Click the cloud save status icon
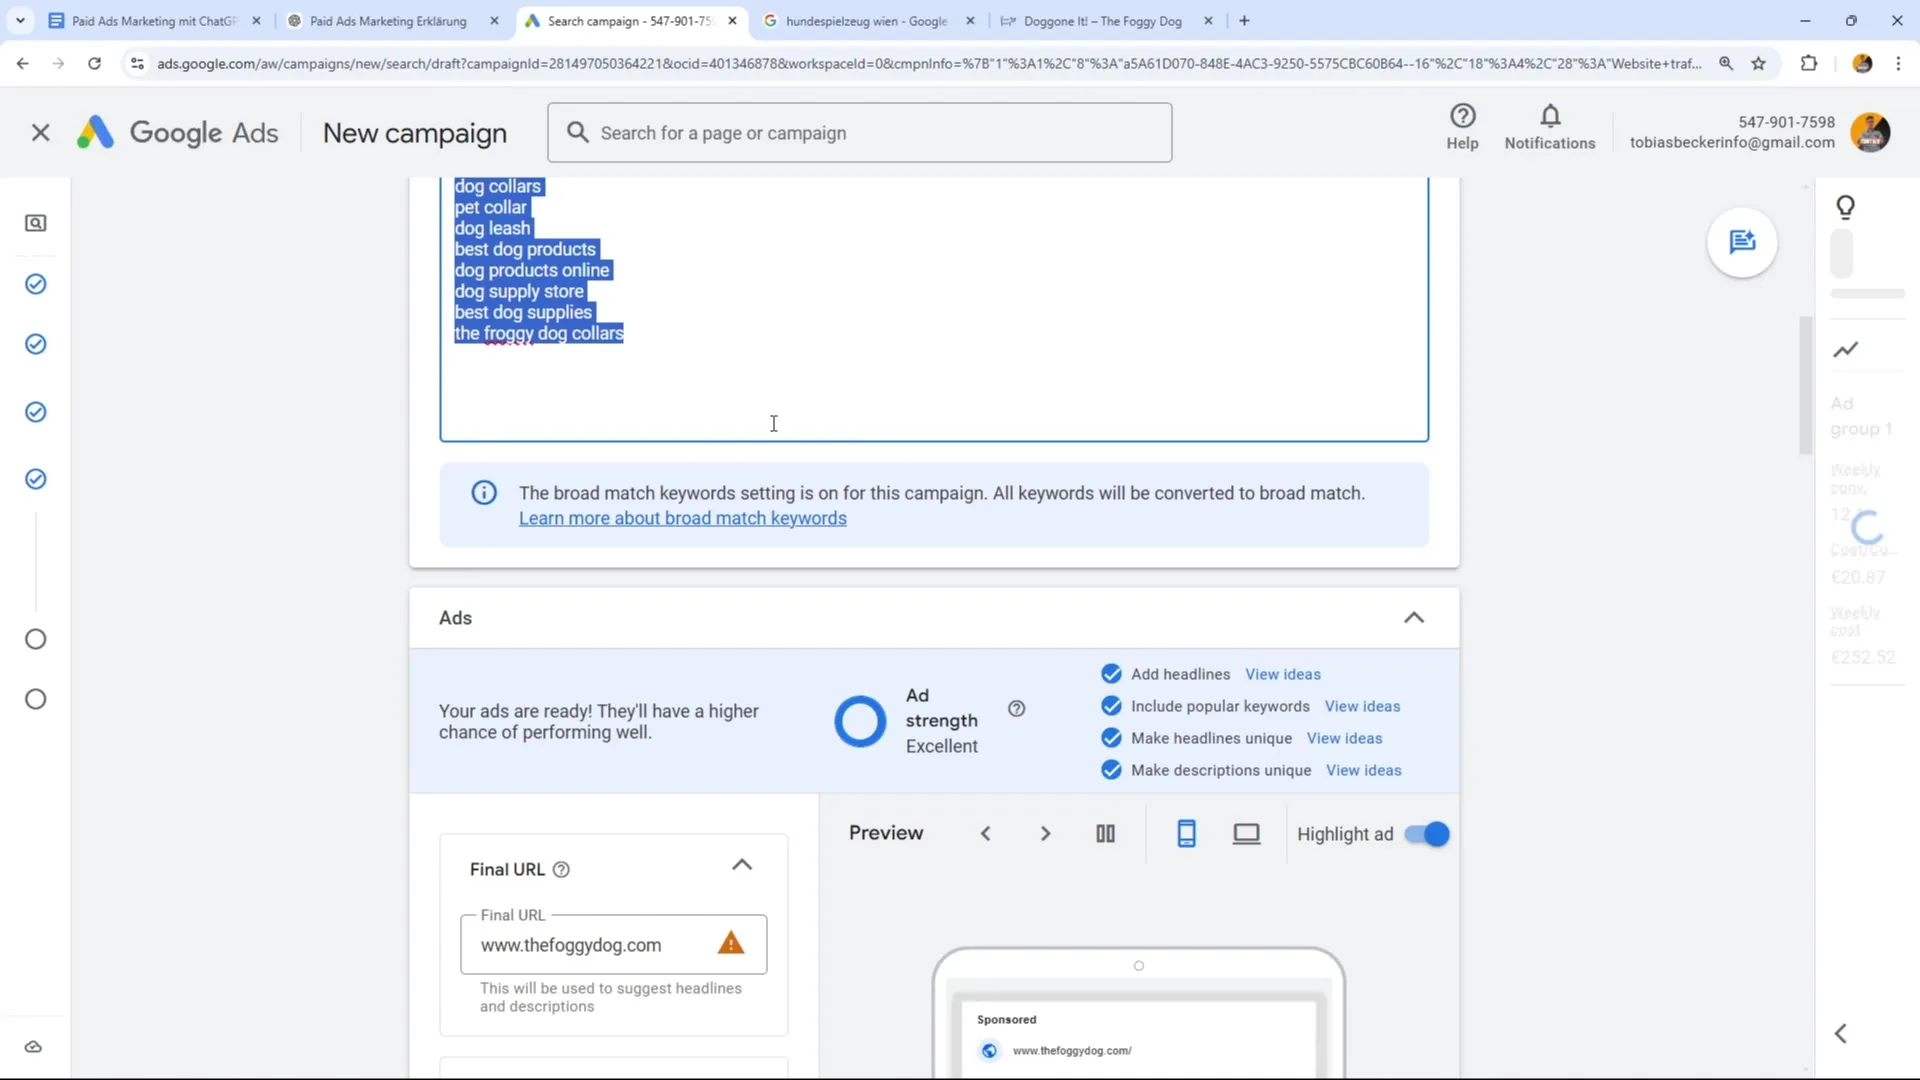This screenshot has height=1080, width=1920. tap(33, 1047)
